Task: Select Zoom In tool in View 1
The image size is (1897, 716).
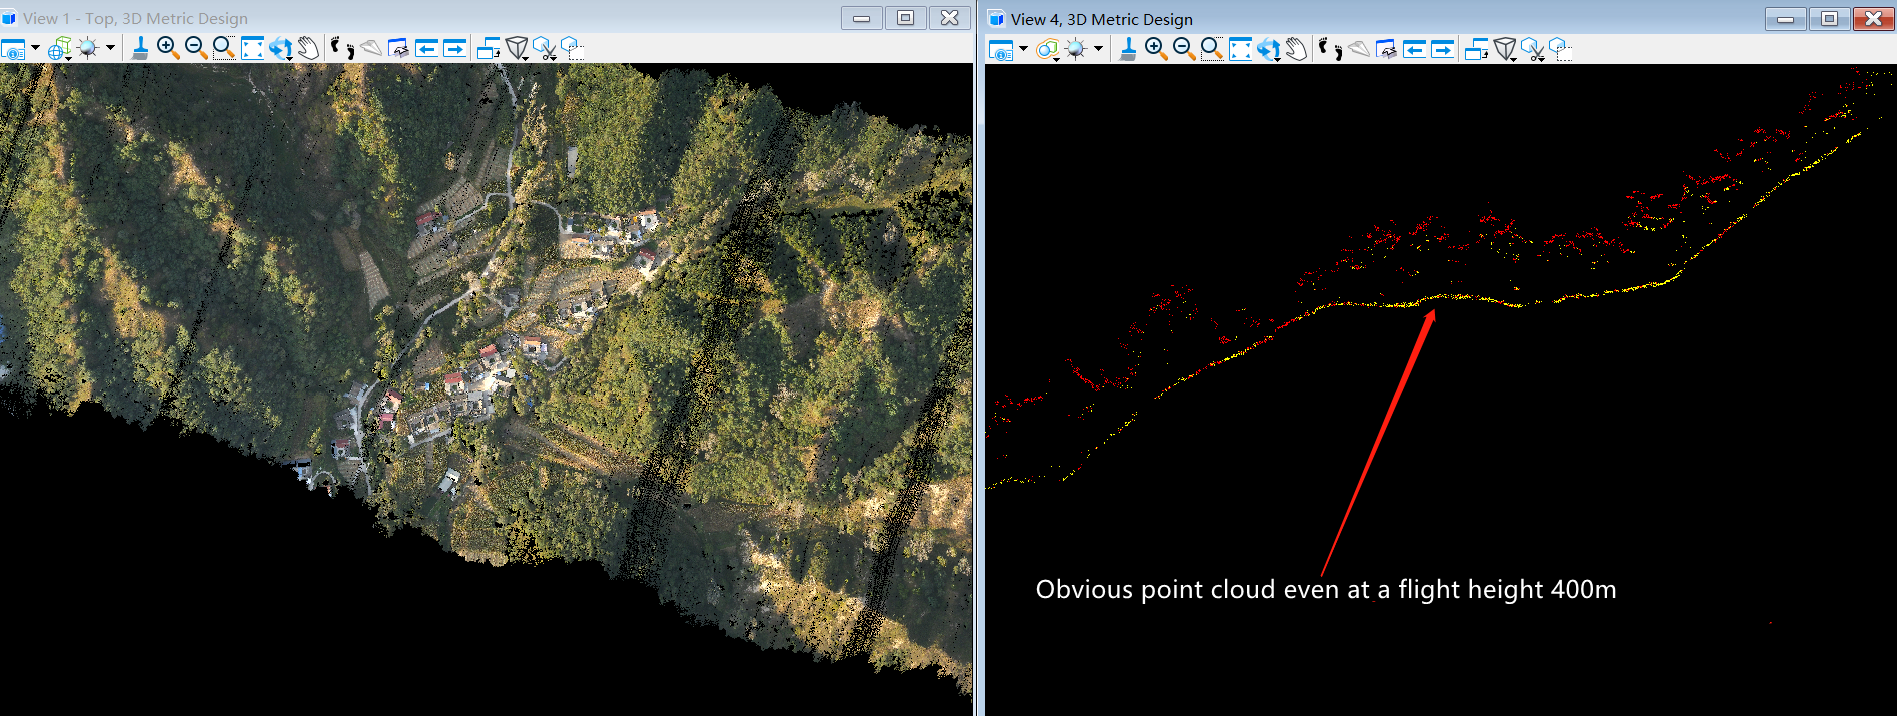Action: [168, 48]
